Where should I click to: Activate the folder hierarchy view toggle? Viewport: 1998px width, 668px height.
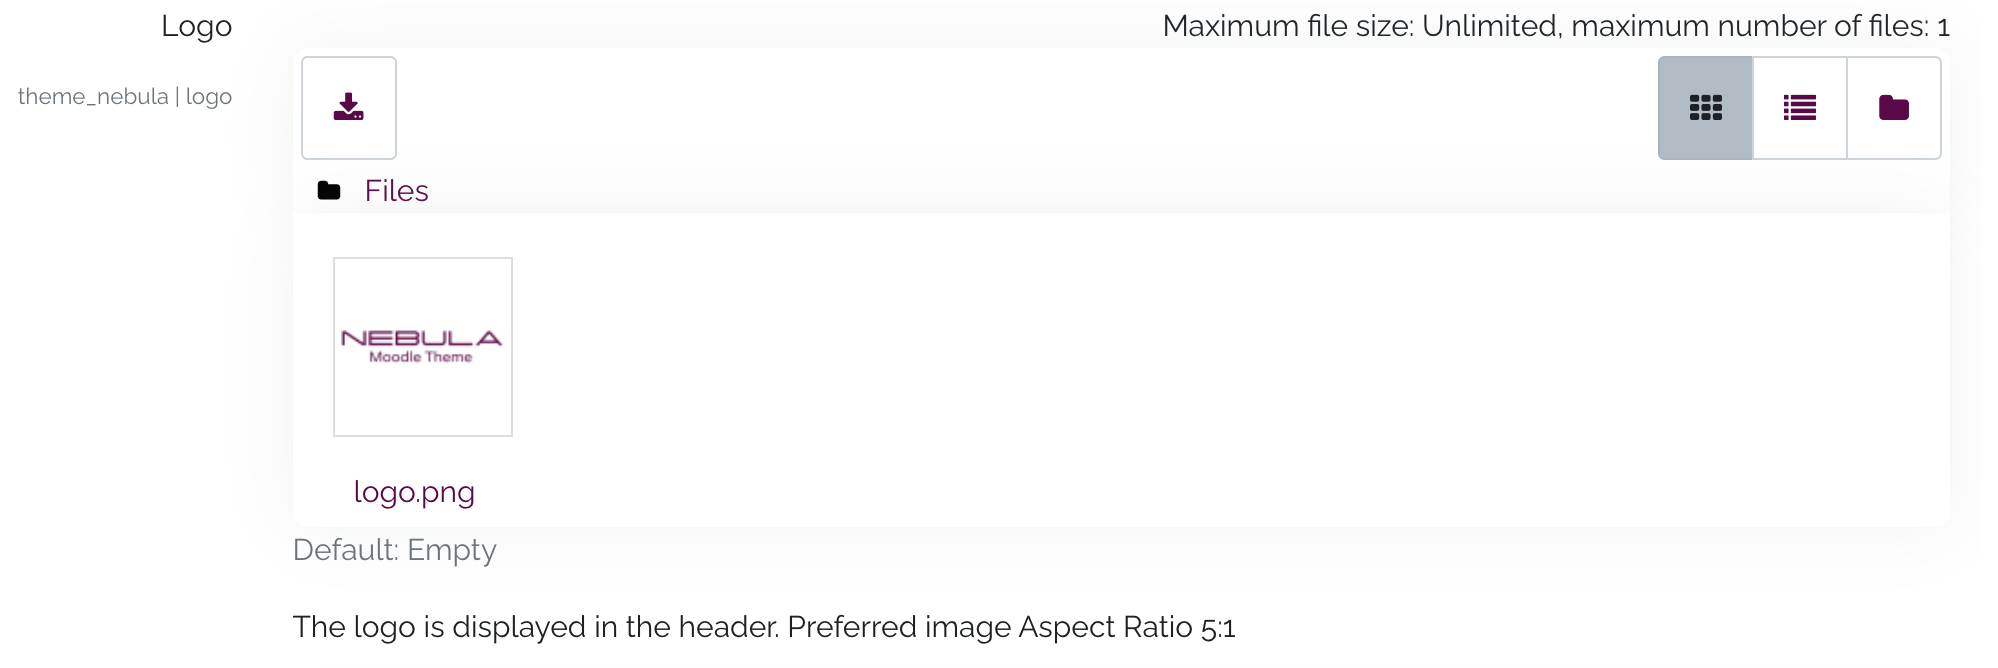tap(1893, 107)
